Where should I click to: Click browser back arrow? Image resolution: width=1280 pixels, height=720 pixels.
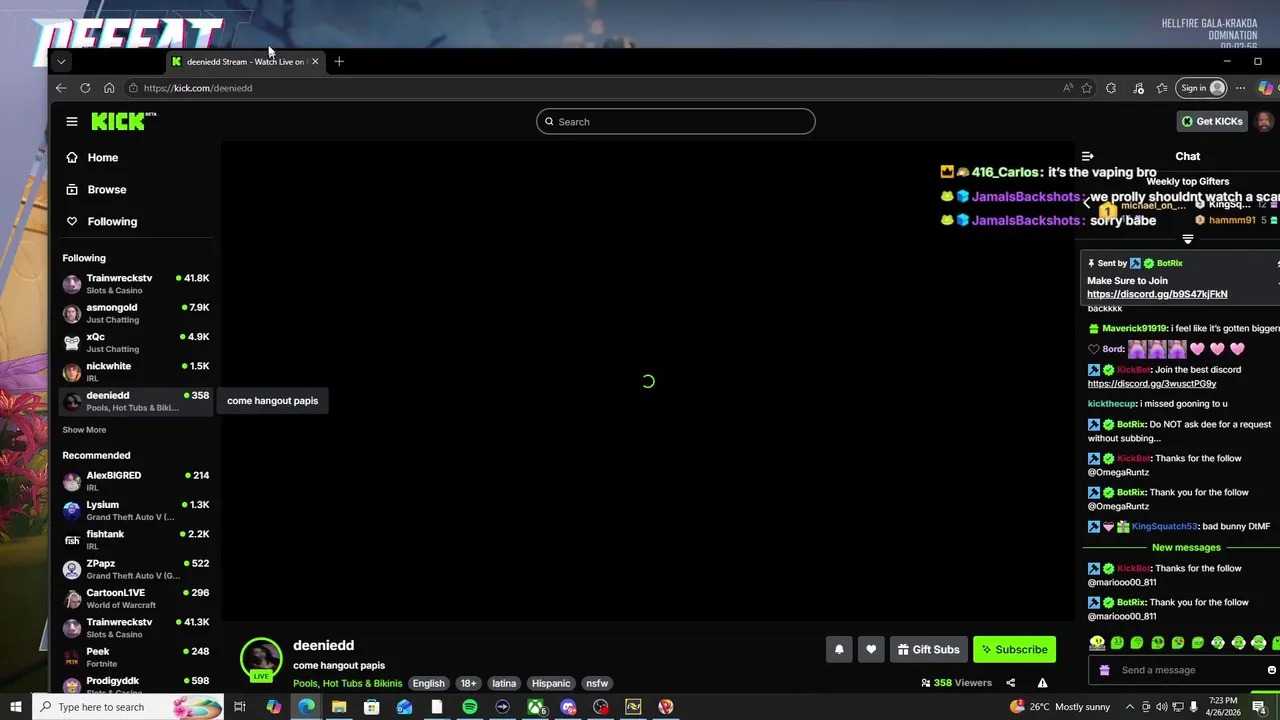tap(61, 88)
